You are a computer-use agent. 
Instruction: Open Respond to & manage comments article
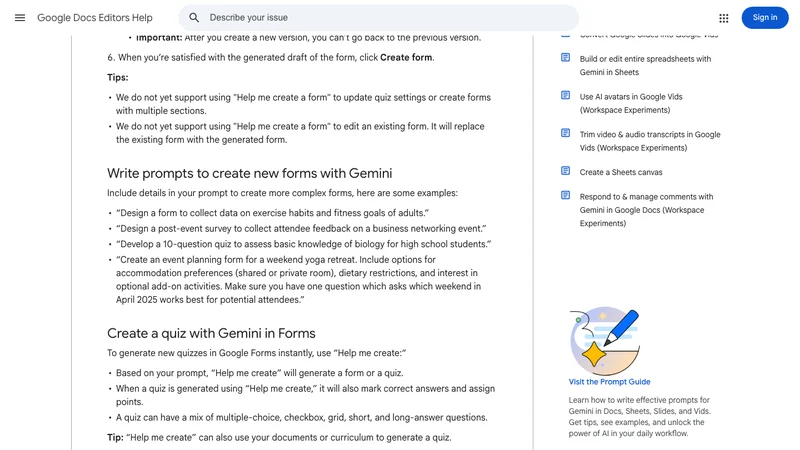click(x=646, y=210)
